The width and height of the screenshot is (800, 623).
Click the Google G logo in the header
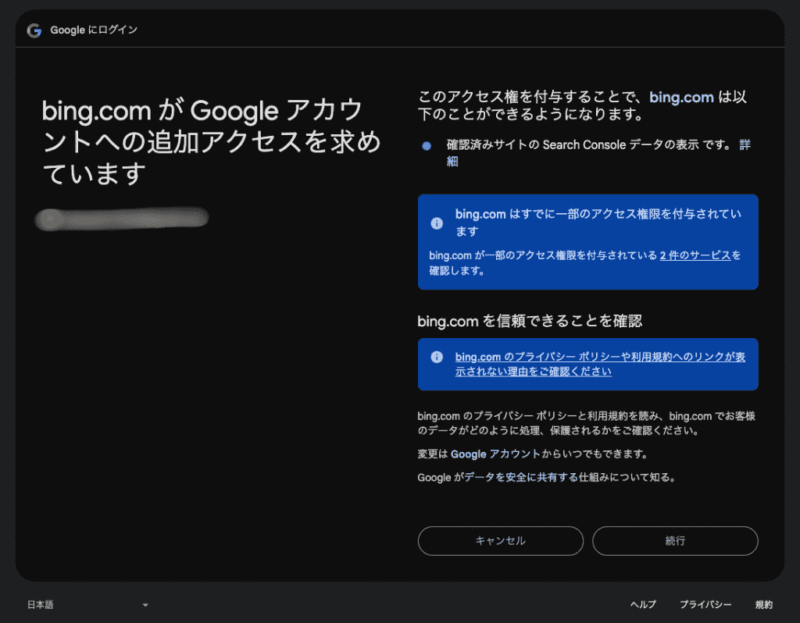coord(33,30)
